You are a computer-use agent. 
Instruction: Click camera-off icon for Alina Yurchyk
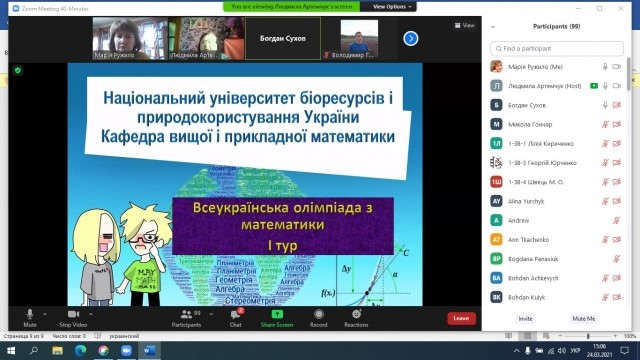tap(617, 201)
